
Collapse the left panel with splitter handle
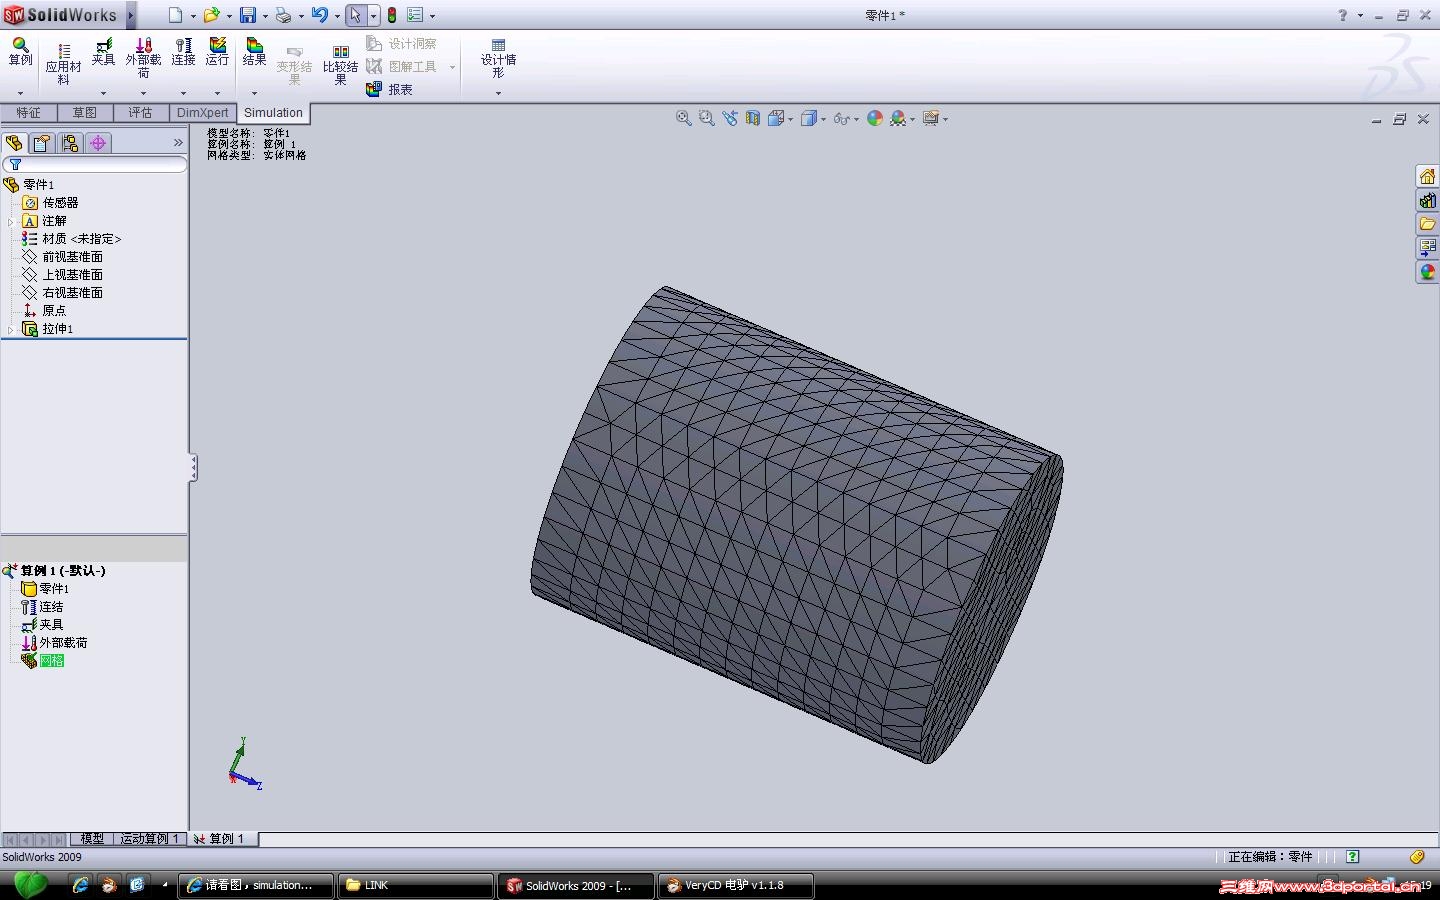click(x=193, y=467)
